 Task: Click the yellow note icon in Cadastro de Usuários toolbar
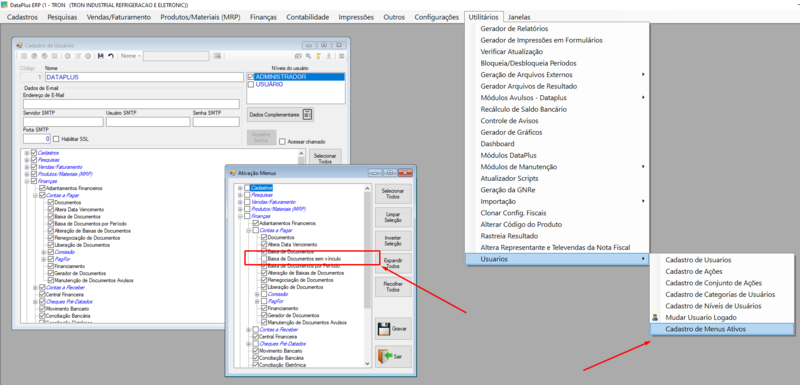point(318,56)
